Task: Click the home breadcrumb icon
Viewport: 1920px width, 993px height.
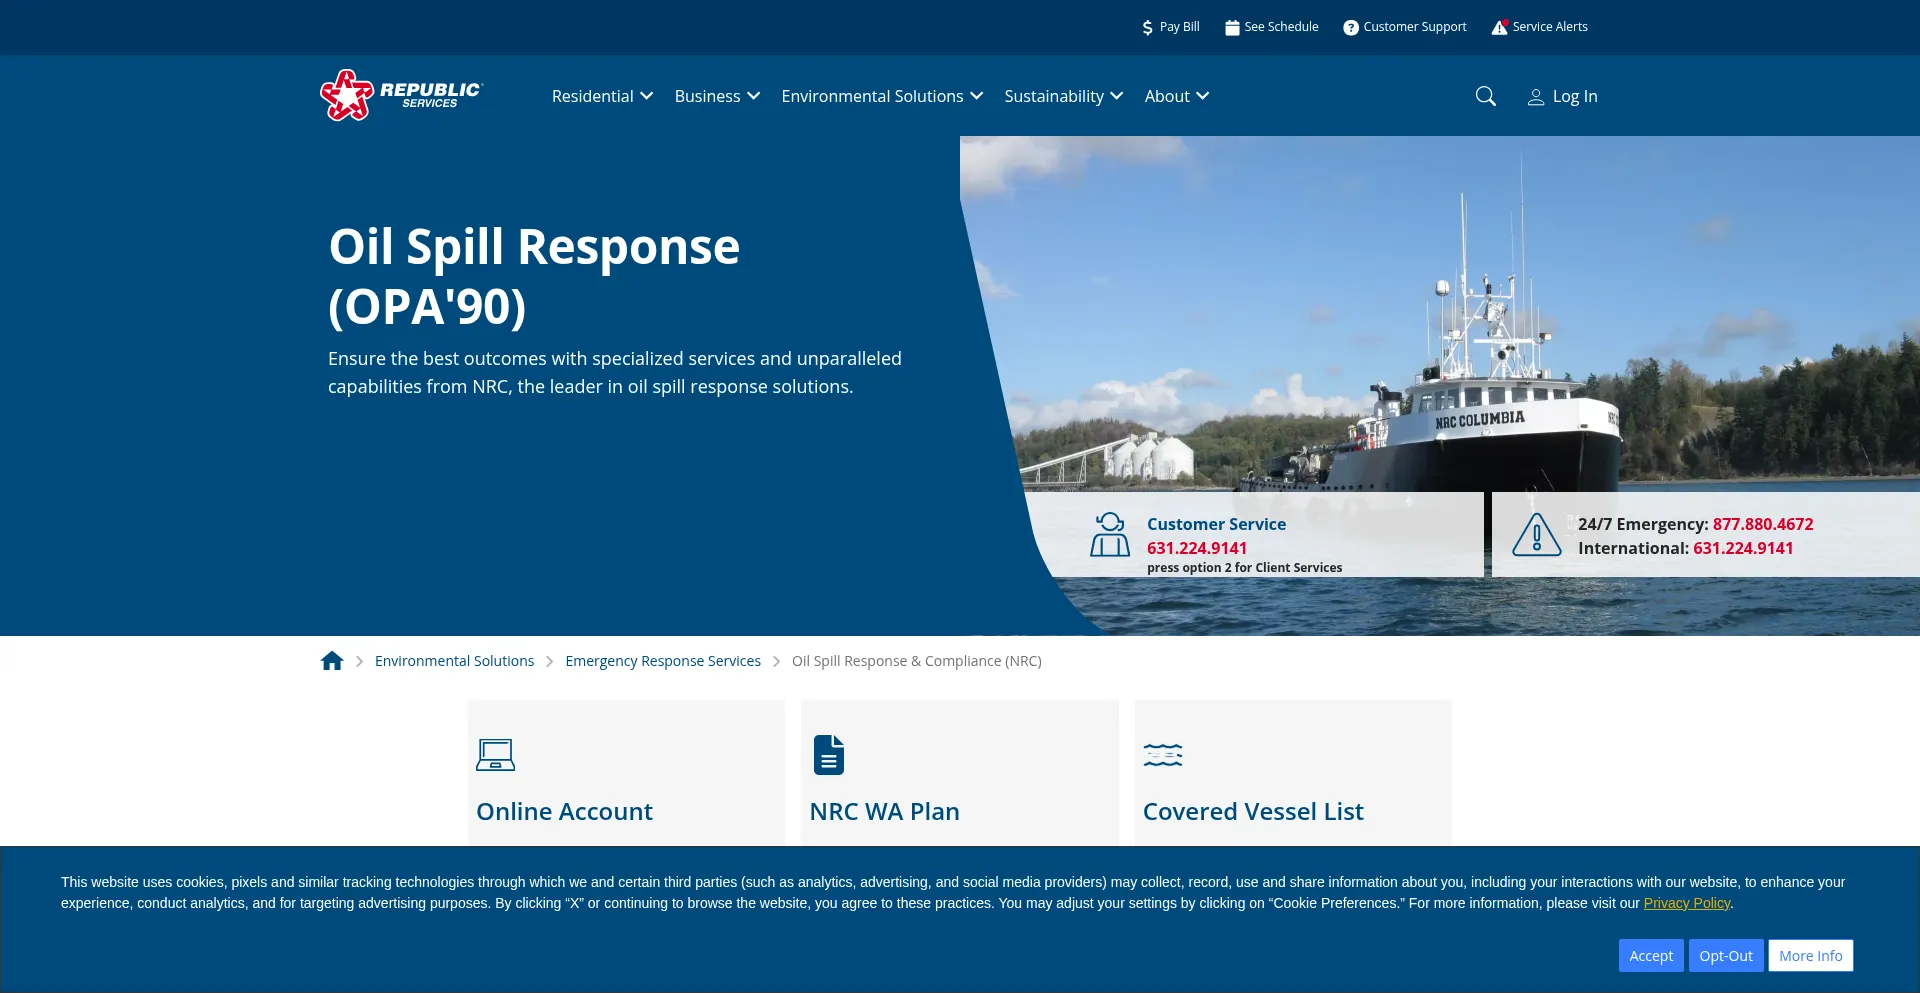Action: pos(332,661)
